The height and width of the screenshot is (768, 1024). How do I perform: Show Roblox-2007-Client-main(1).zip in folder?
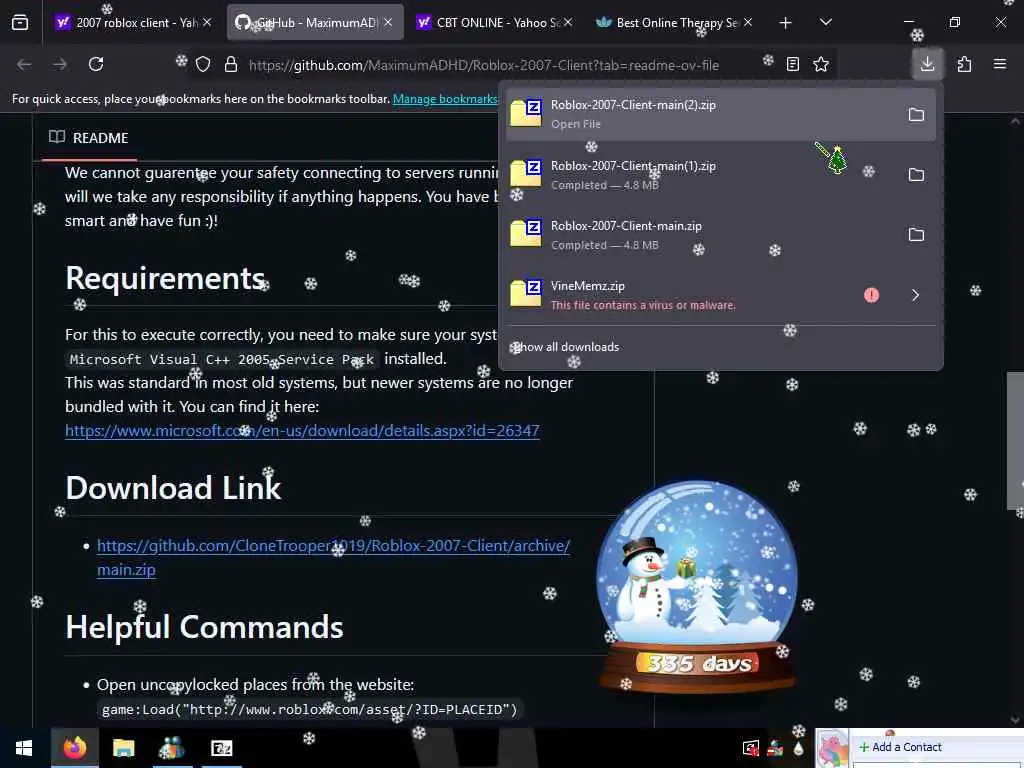point(916,175)
